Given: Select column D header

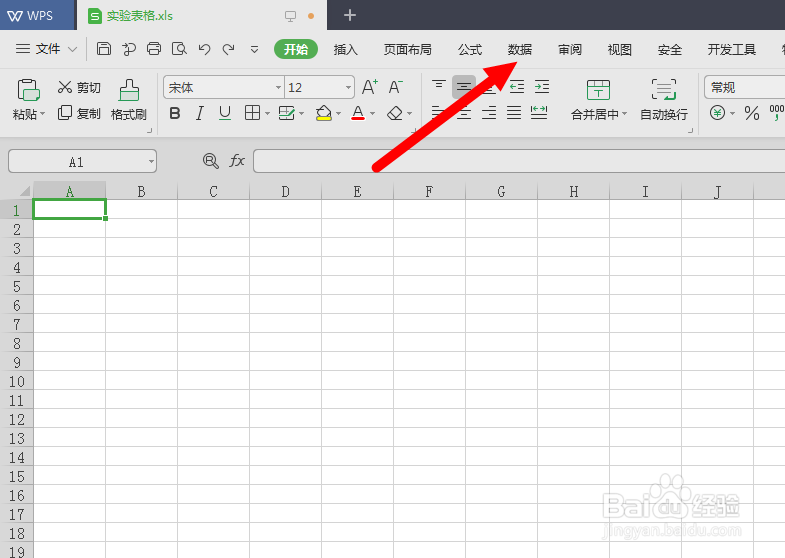Looking at the screenshot, I should click(285, 191).
